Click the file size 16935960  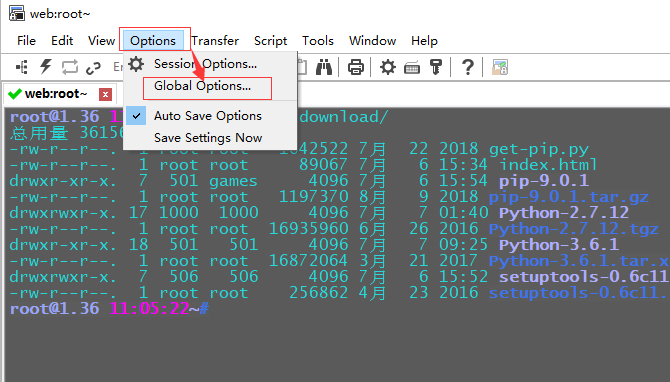[x=309, y=229]
